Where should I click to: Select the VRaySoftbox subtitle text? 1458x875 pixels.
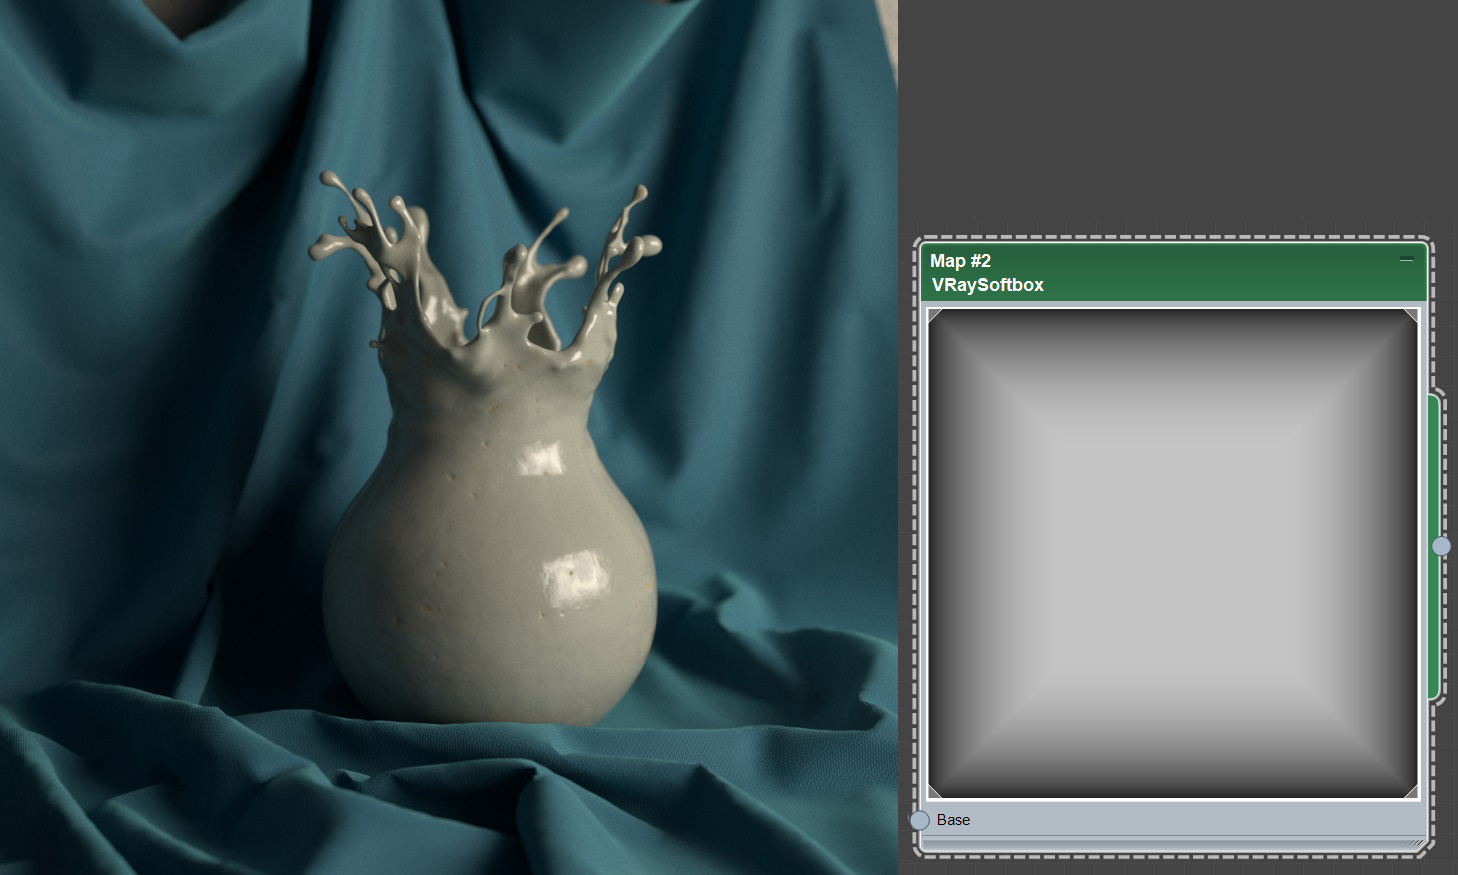986,285
